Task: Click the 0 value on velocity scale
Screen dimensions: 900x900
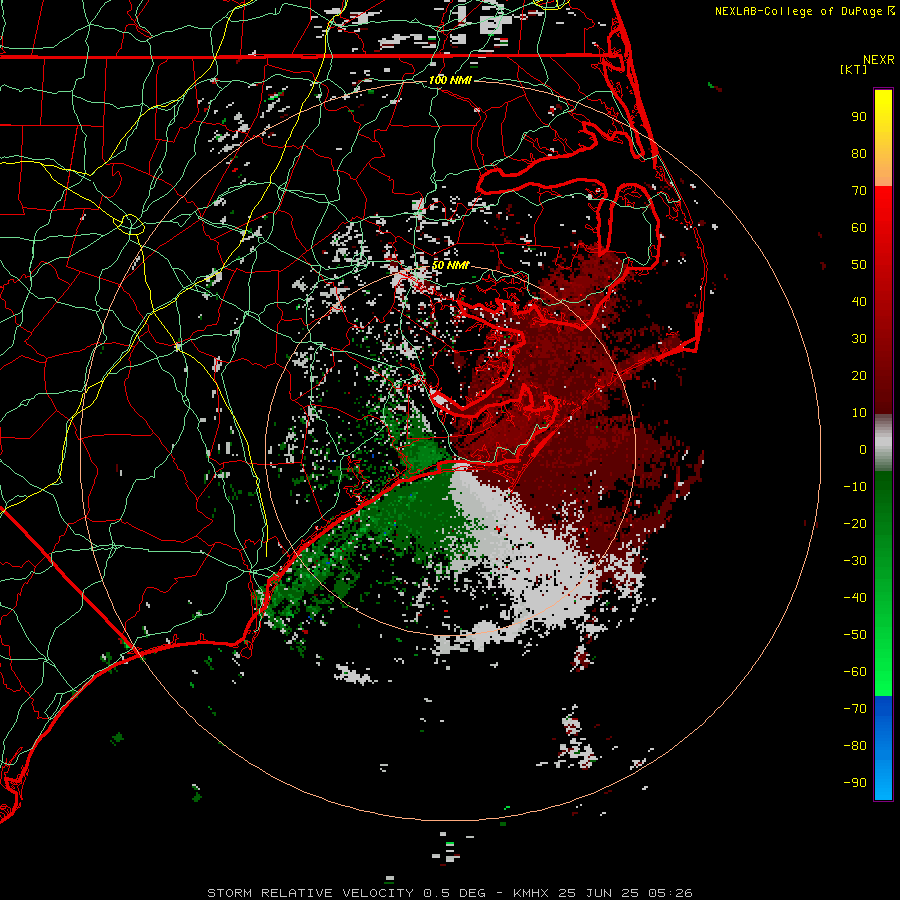Action: tap(863, 449)
